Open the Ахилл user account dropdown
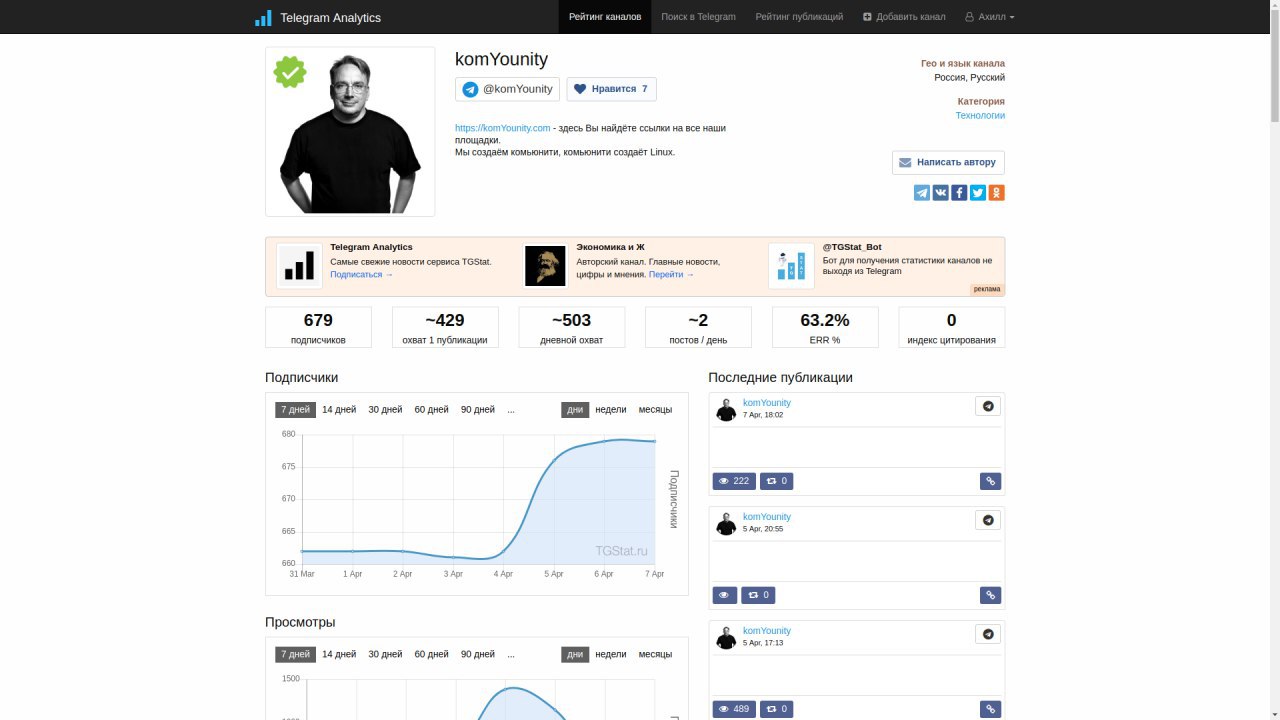 pyautogui.click(x=990, y=17)
